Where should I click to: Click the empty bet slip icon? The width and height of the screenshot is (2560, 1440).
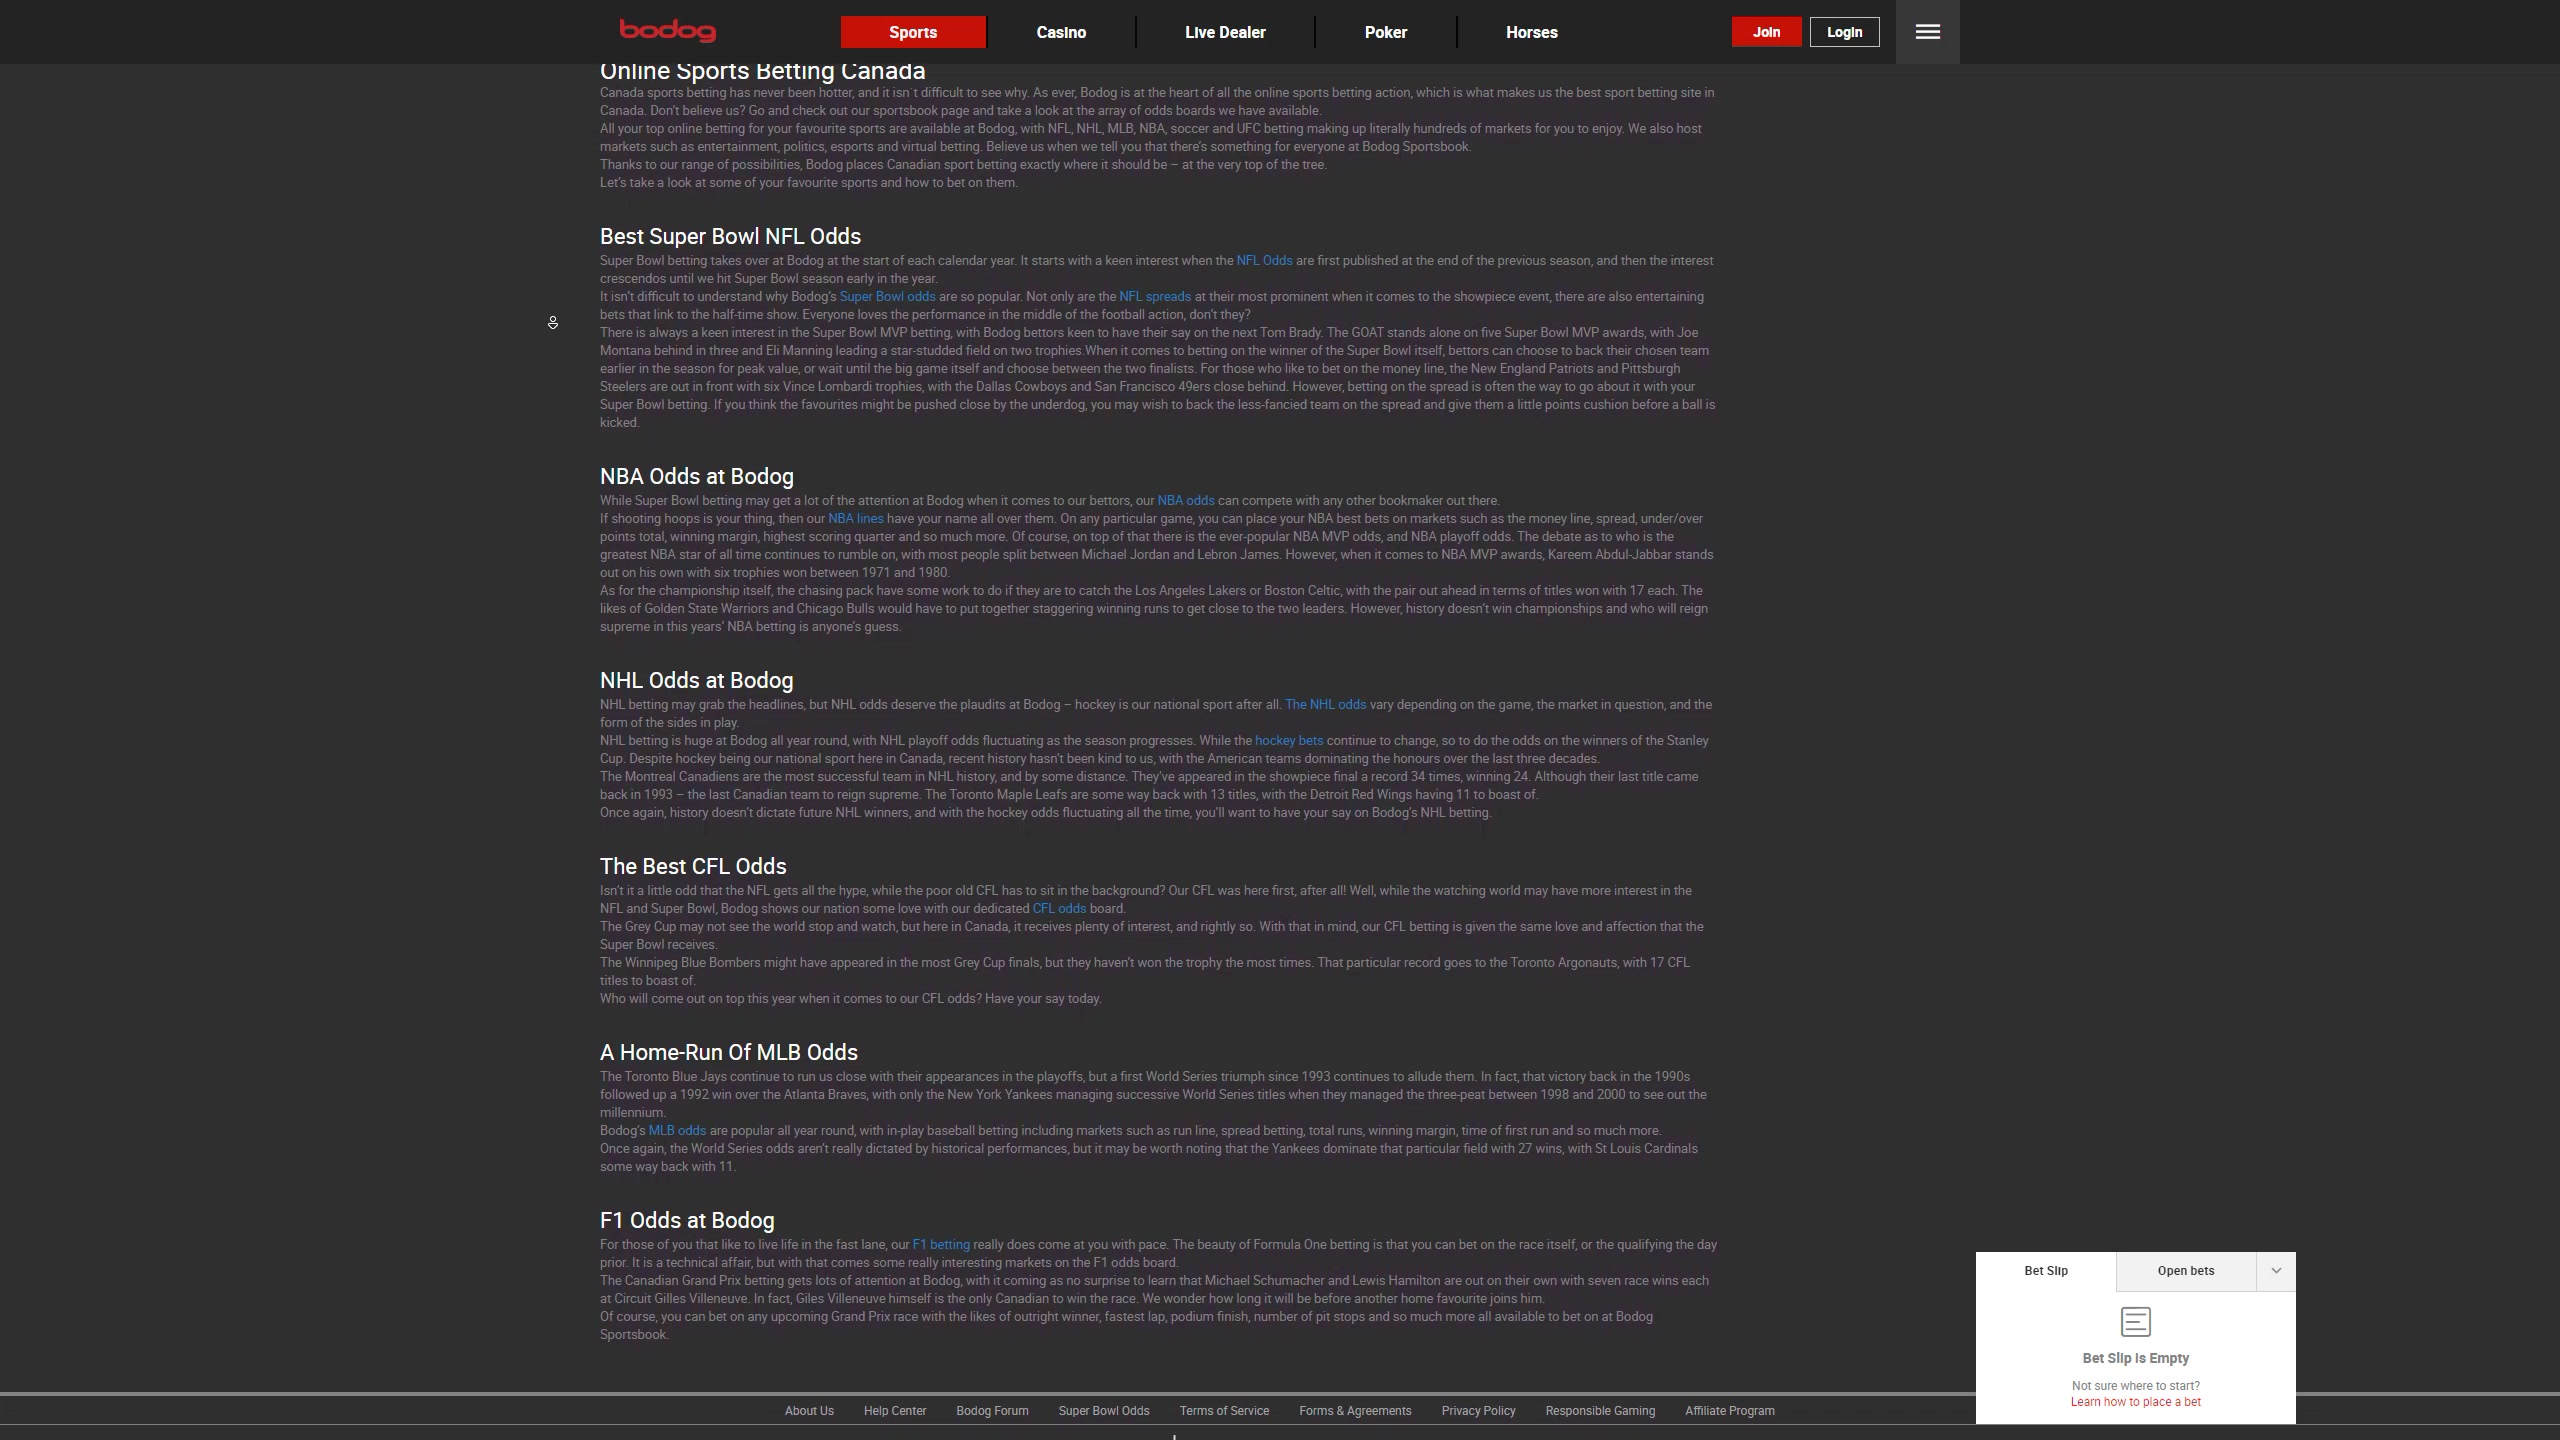[2135, 1322]
